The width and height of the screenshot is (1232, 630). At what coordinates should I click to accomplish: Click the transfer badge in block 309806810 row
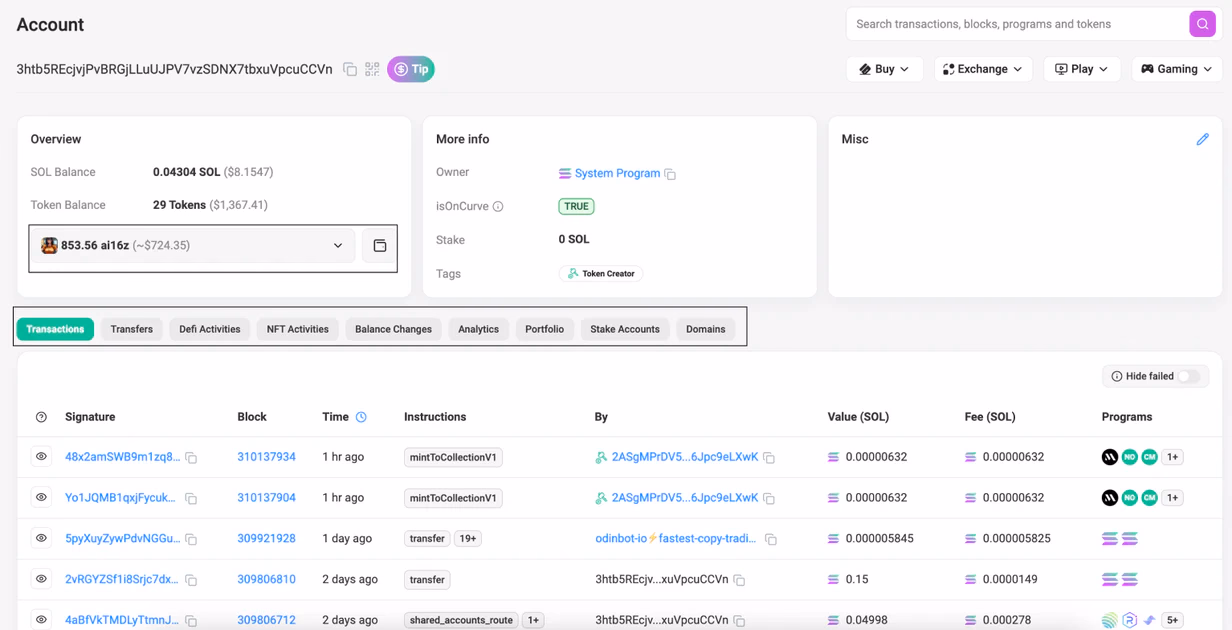pyautogui.click(x=427, y=579)
